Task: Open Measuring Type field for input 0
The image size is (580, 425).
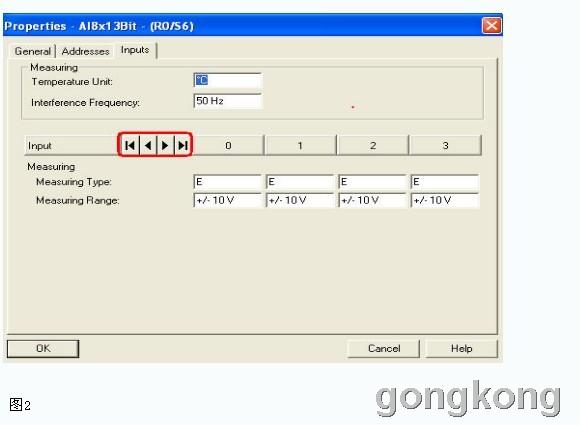Action: point(227,182)
